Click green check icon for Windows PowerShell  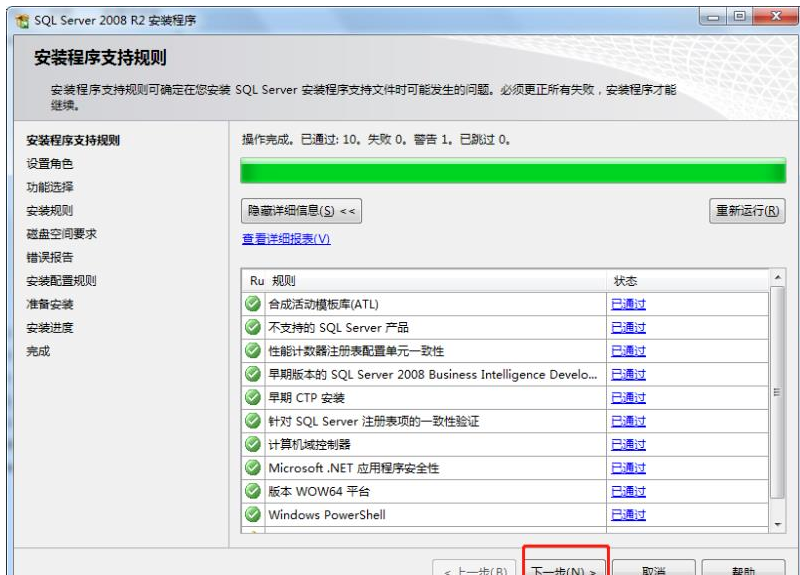coord(253,514)
